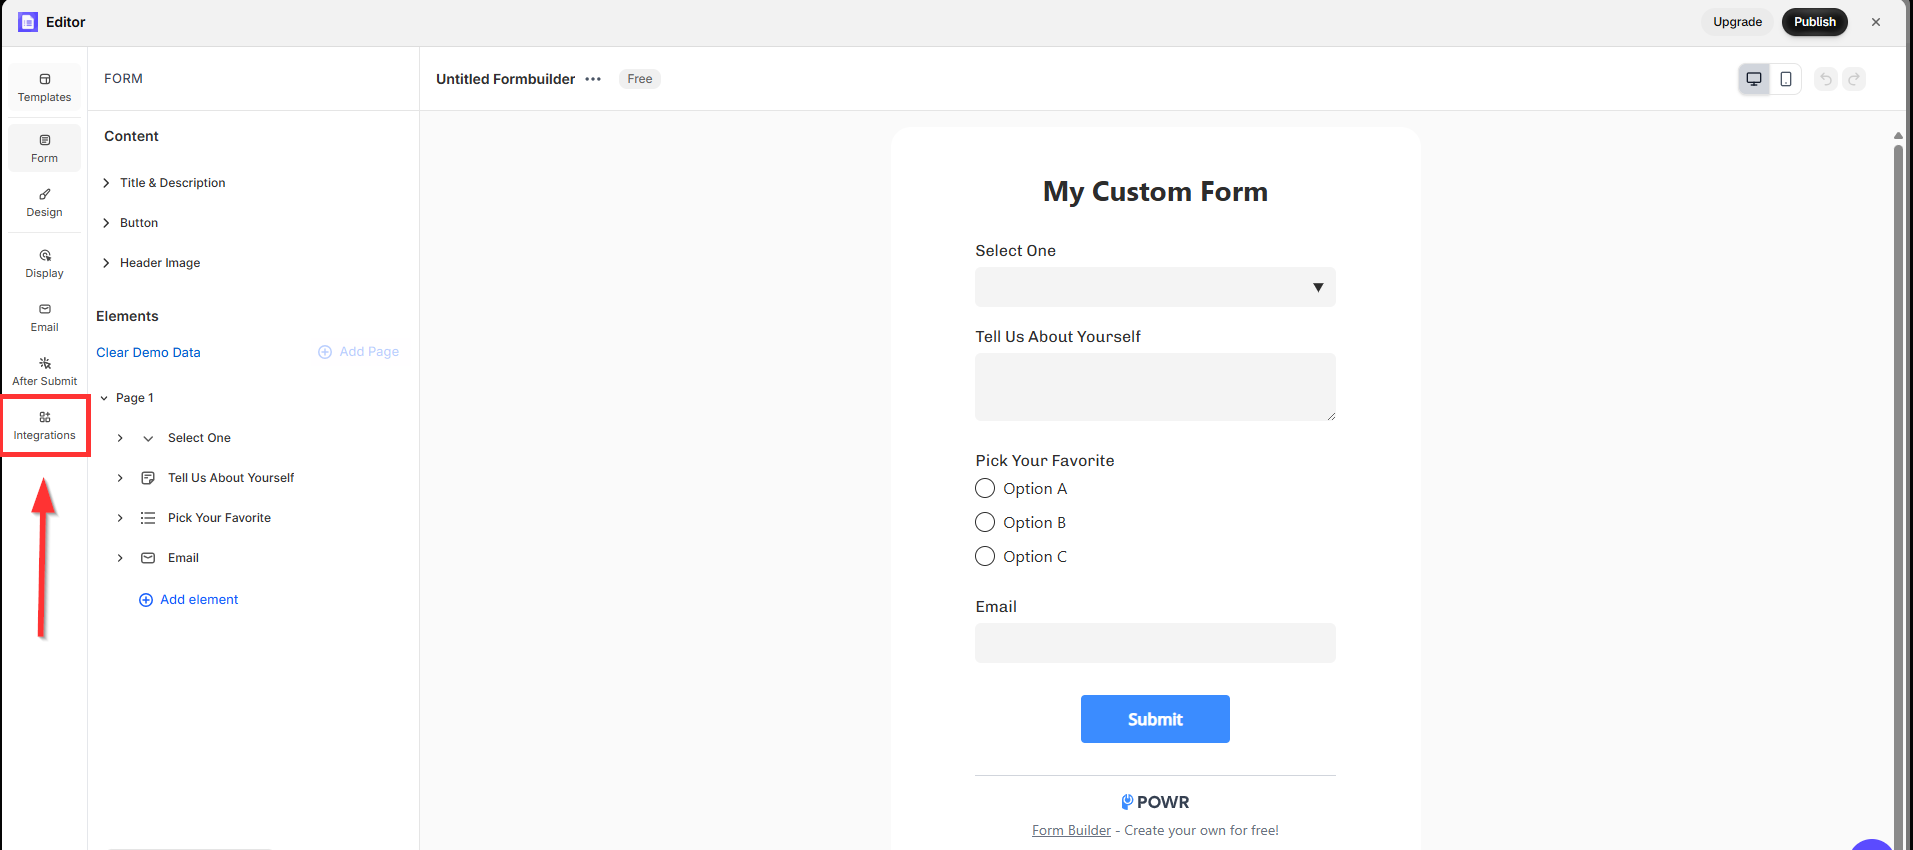Click the redo arrow icon
The height and width of the screenshot is (850, 1913).
click(1854, 79)
